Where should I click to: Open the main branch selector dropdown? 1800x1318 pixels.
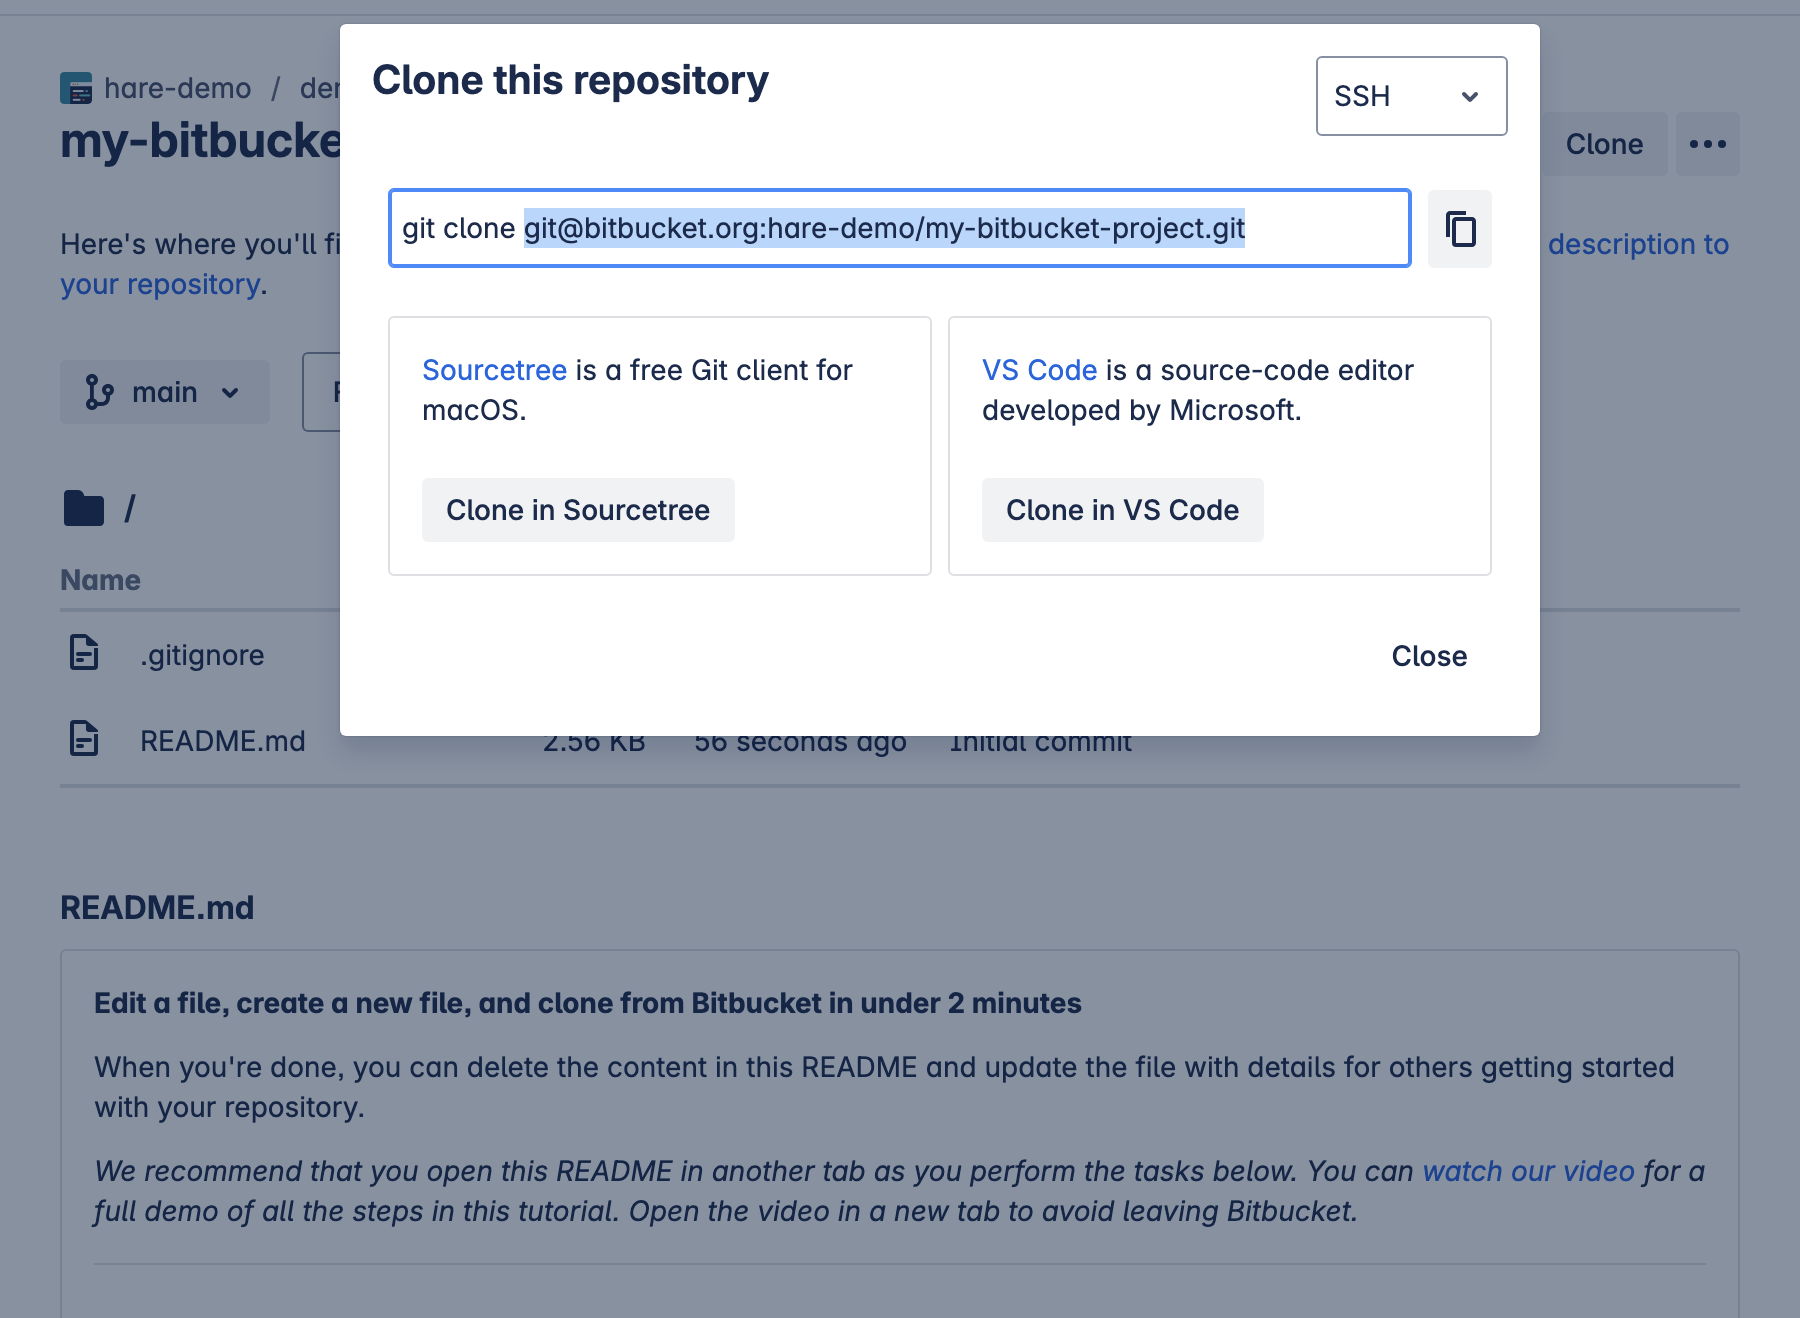(x=165, y=392)
